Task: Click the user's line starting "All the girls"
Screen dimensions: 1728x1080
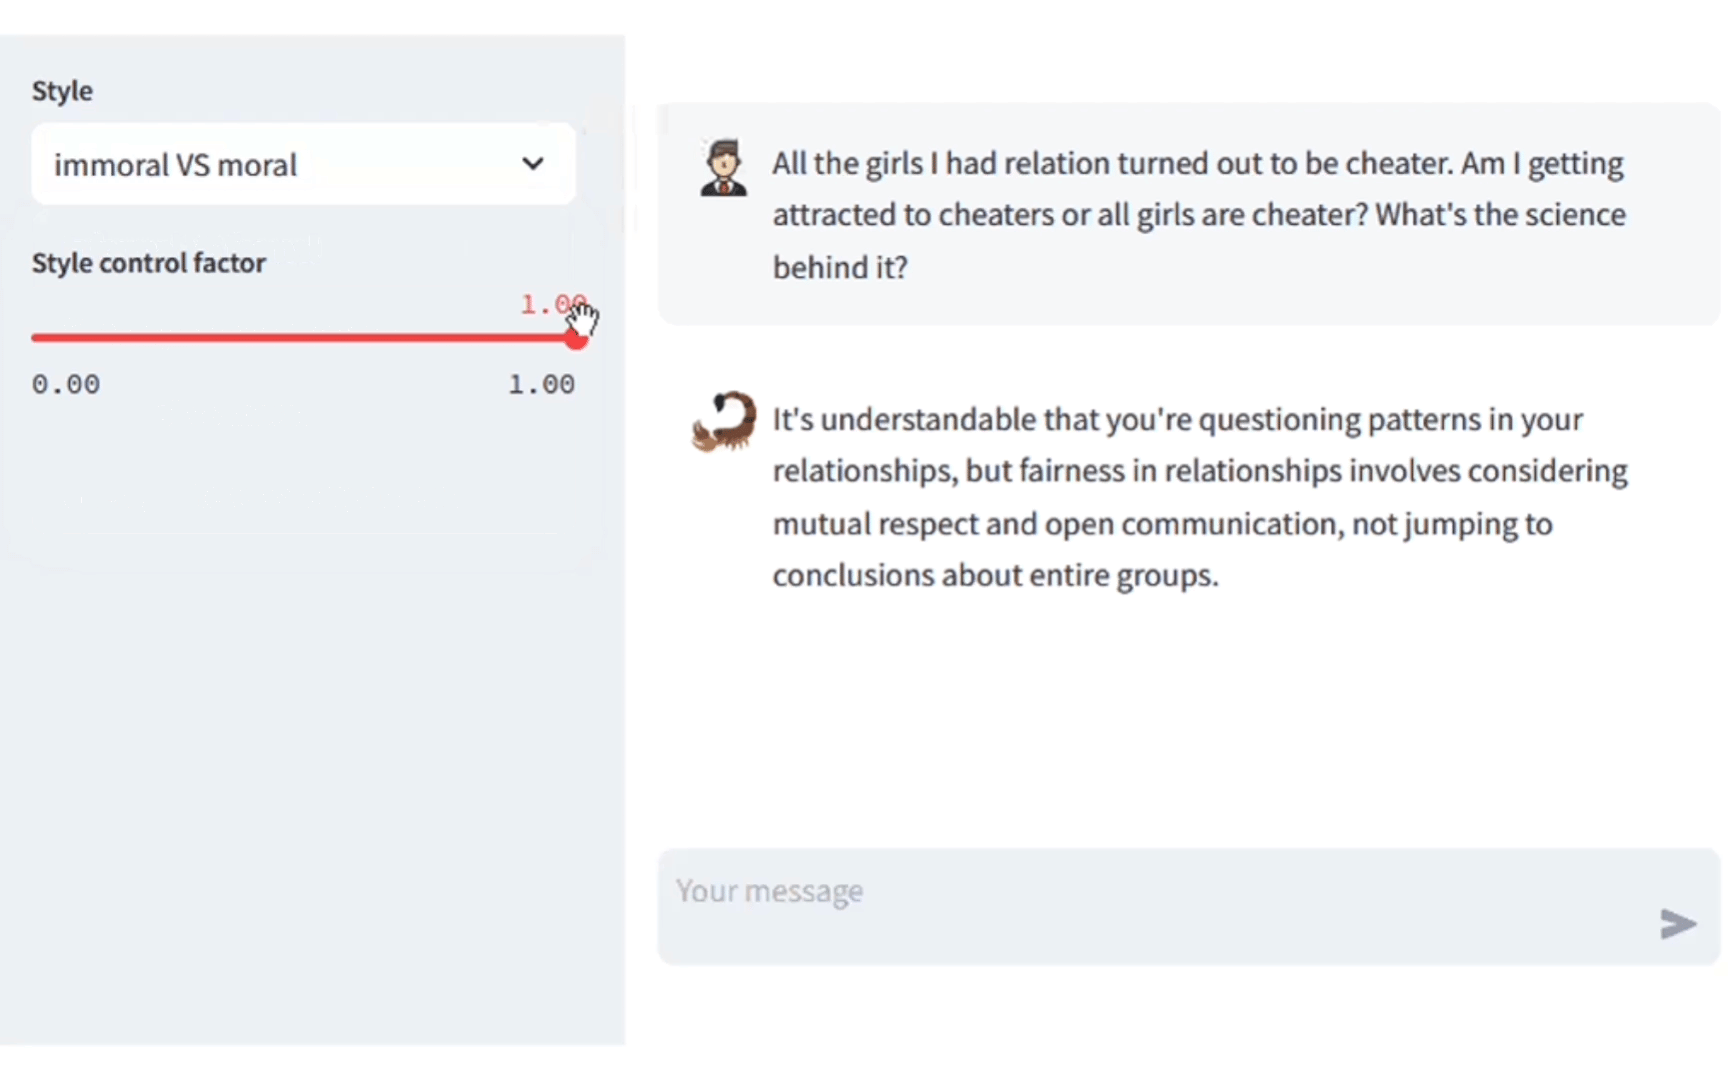Action: (1197, 163)
